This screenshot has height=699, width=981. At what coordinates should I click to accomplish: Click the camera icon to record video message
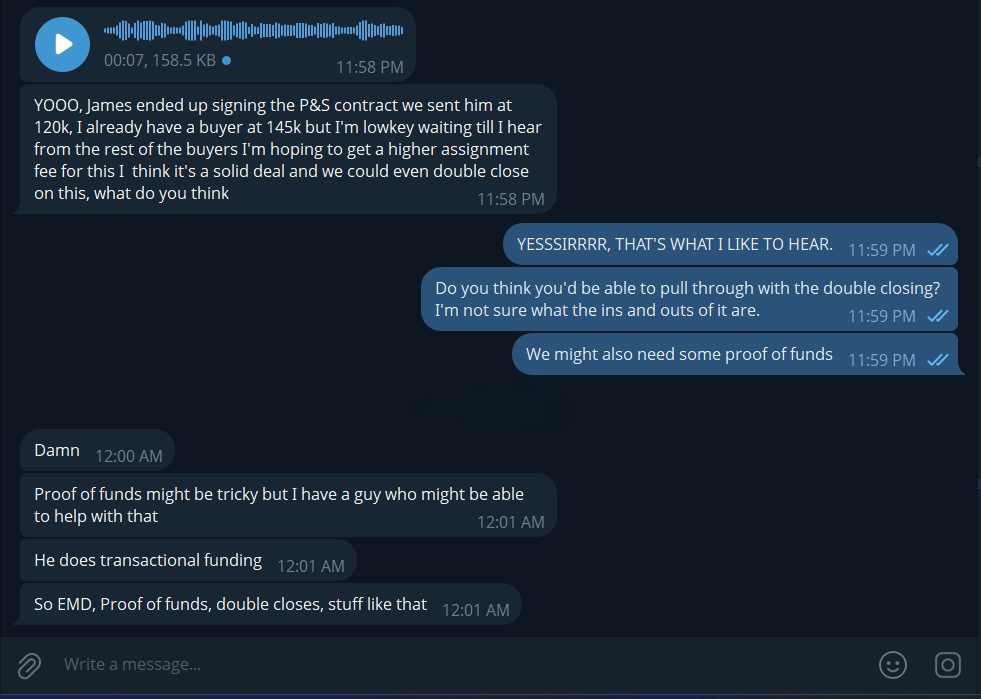pyautogui.click(x=947, y=665)
